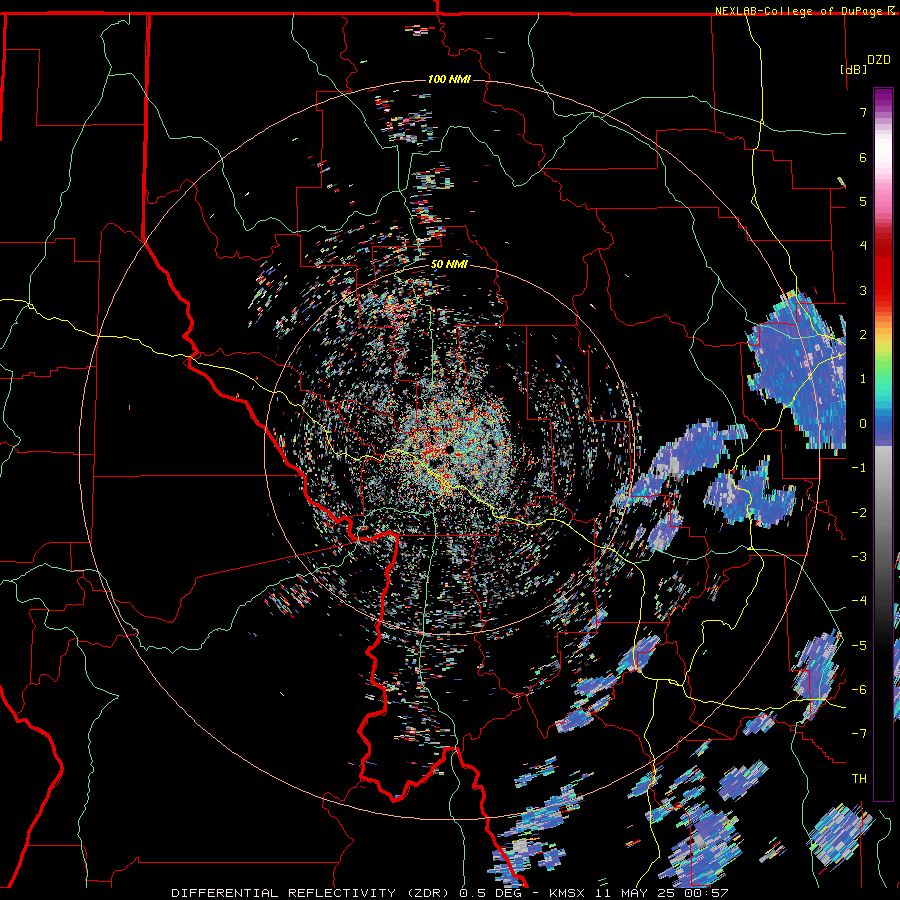
Task: Click the -1 value on color scale
Action: [859, 468]
